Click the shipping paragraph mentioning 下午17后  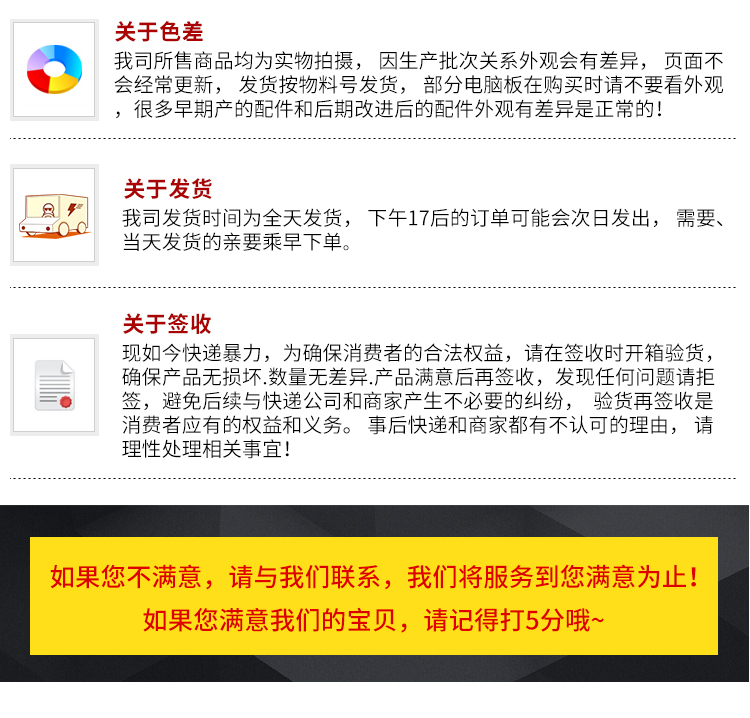pyautogui.click(x=424, y=230)
